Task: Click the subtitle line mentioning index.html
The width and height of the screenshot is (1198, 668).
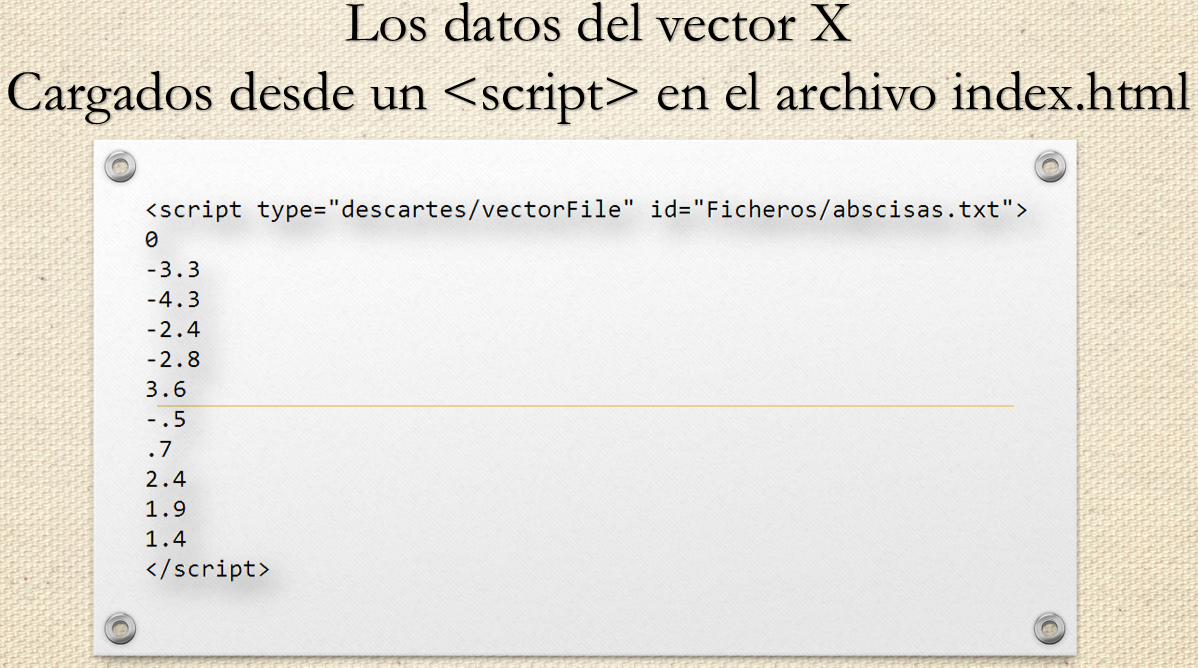Action: coord(598,93)
